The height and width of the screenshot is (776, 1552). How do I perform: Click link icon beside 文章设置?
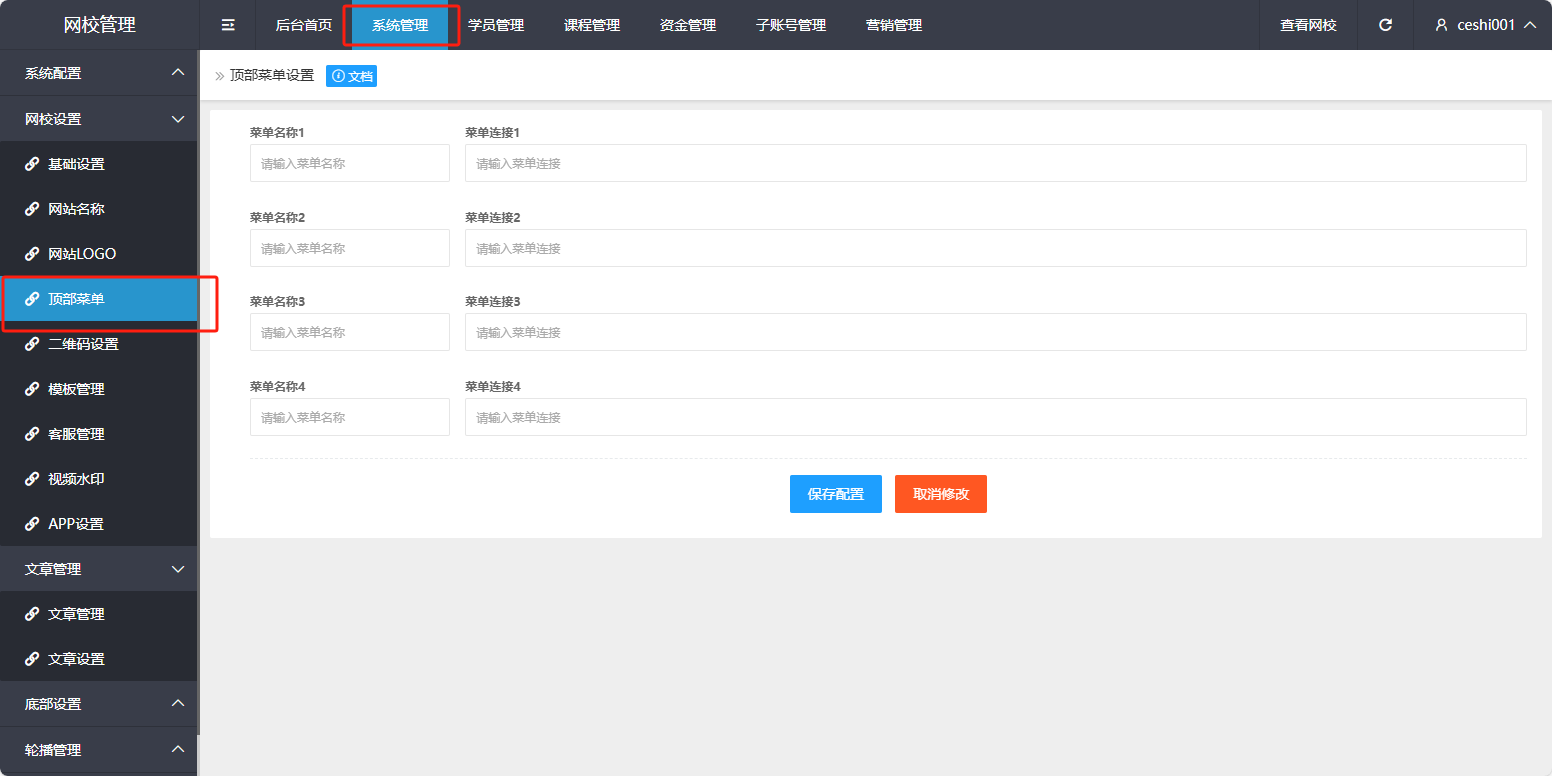click(x=32, y=659)
